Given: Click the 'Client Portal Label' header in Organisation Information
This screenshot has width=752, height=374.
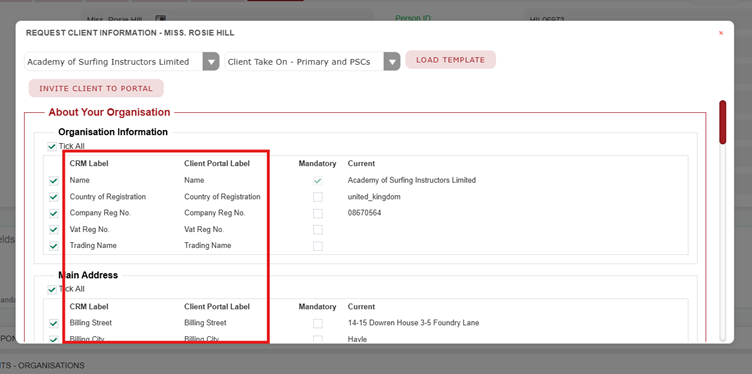Looking at the screenshot, I should 217,164.
